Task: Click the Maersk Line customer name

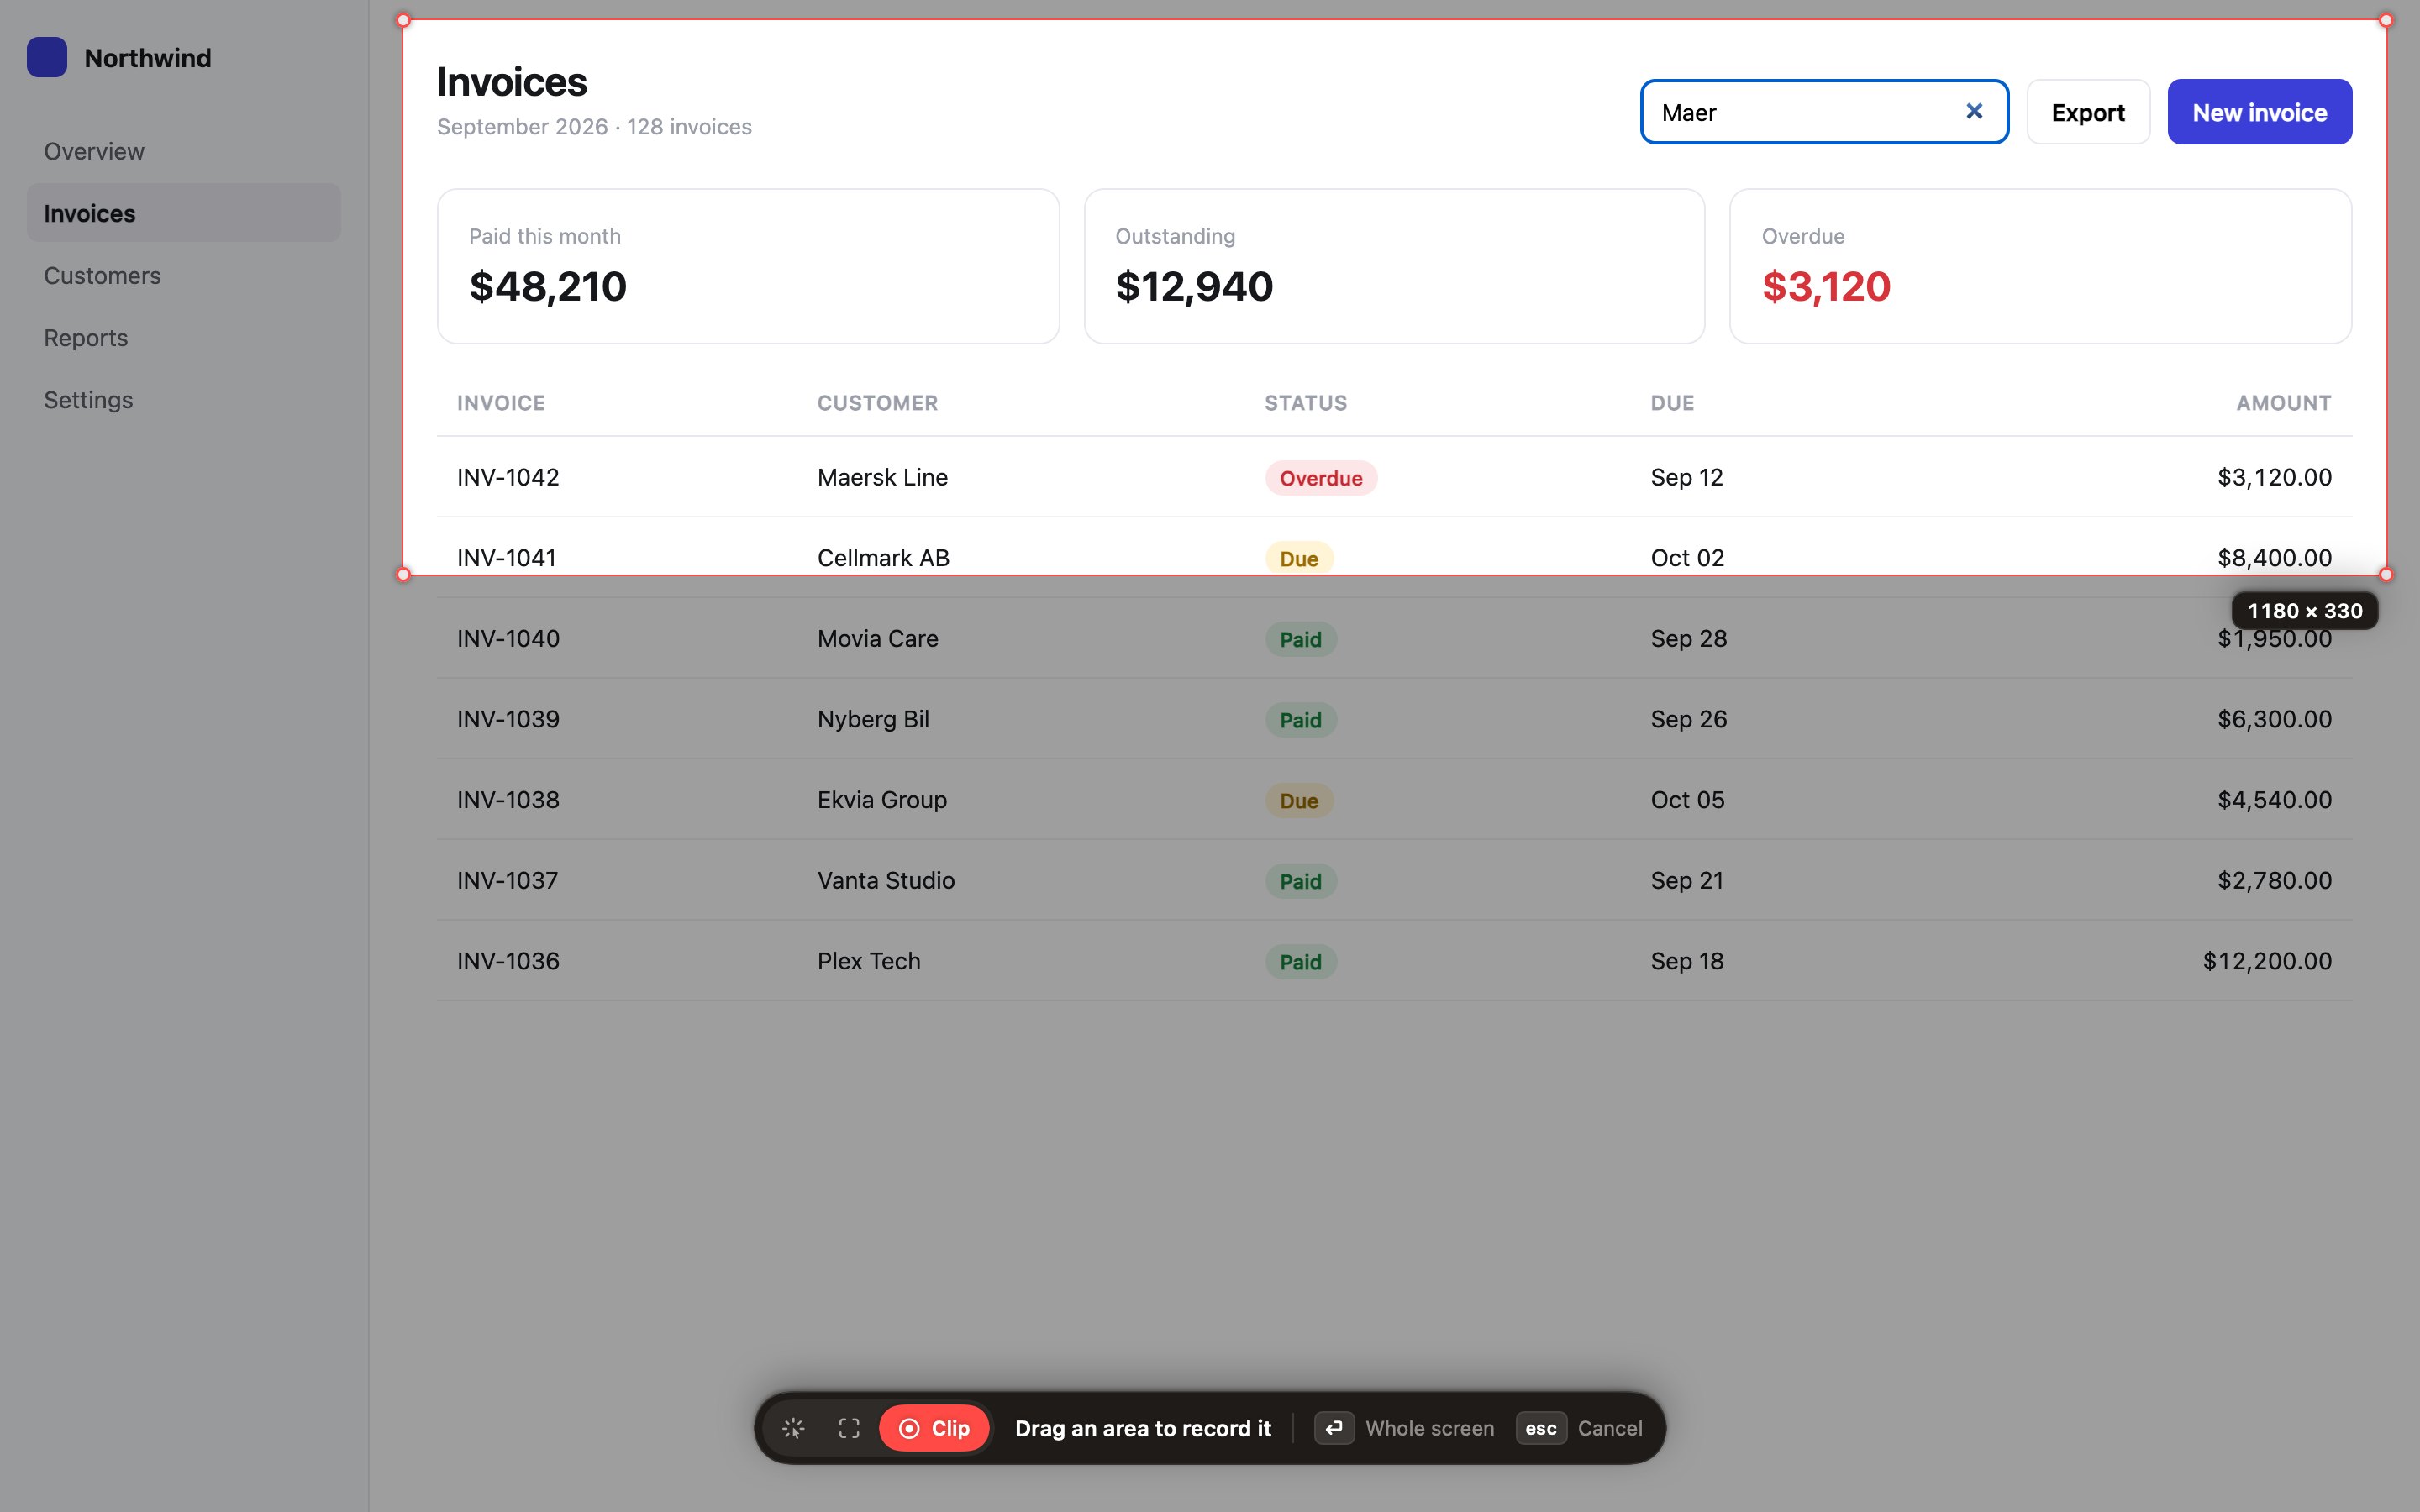Action: [882, 477]
